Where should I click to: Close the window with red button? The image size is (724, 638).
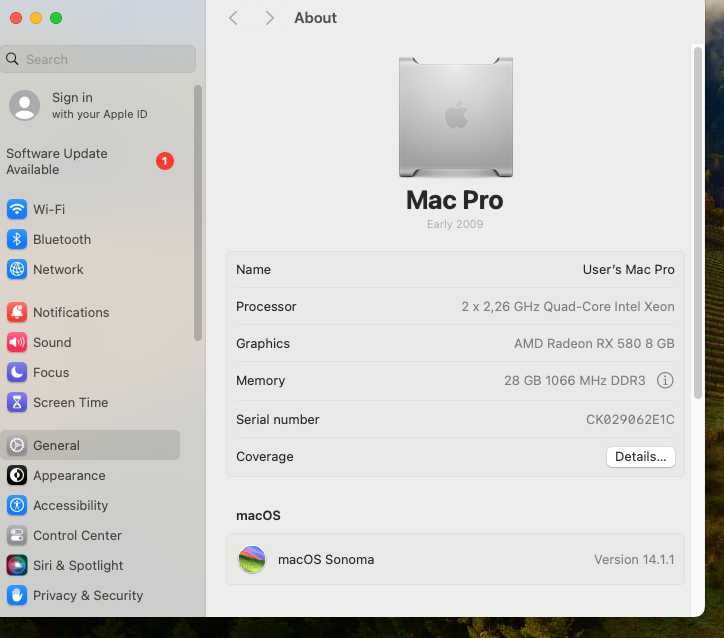coord(16,18)
